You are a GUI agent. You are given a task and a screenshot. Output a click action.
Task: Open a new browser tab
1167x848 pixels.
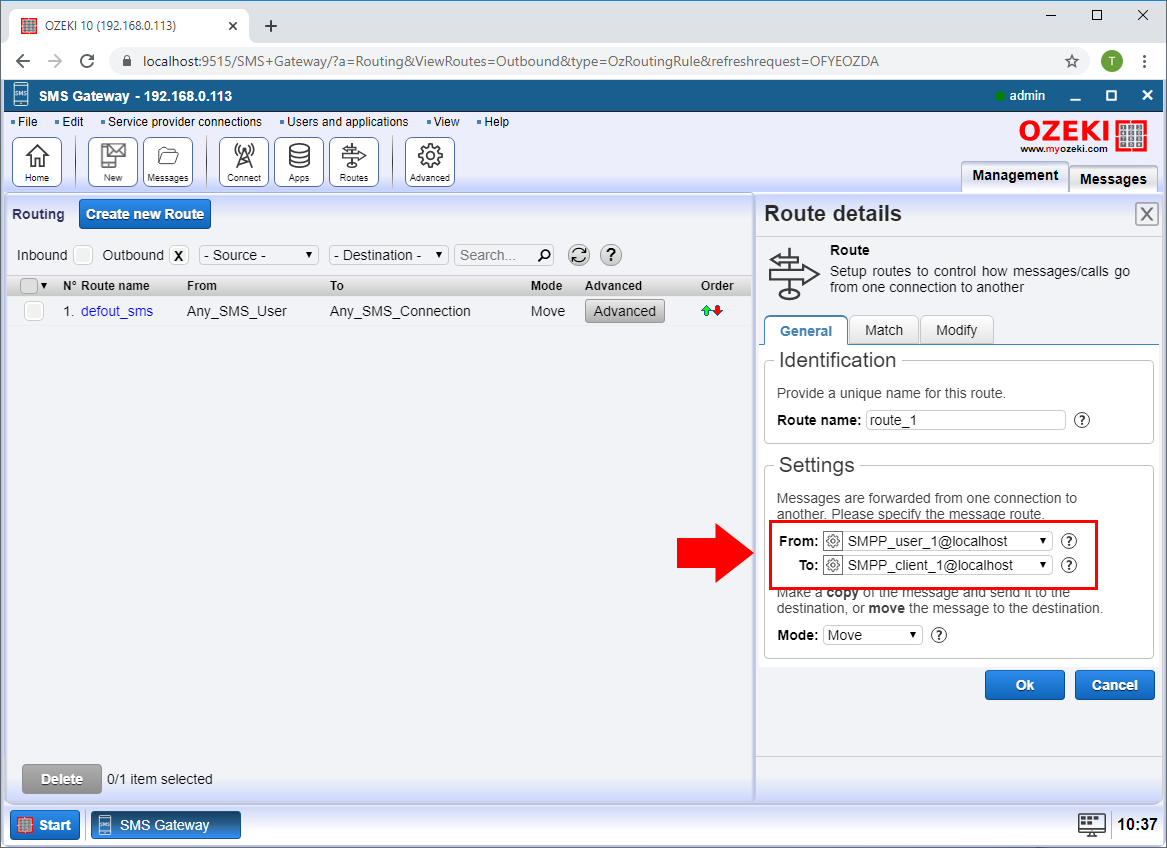pos(271,26)
